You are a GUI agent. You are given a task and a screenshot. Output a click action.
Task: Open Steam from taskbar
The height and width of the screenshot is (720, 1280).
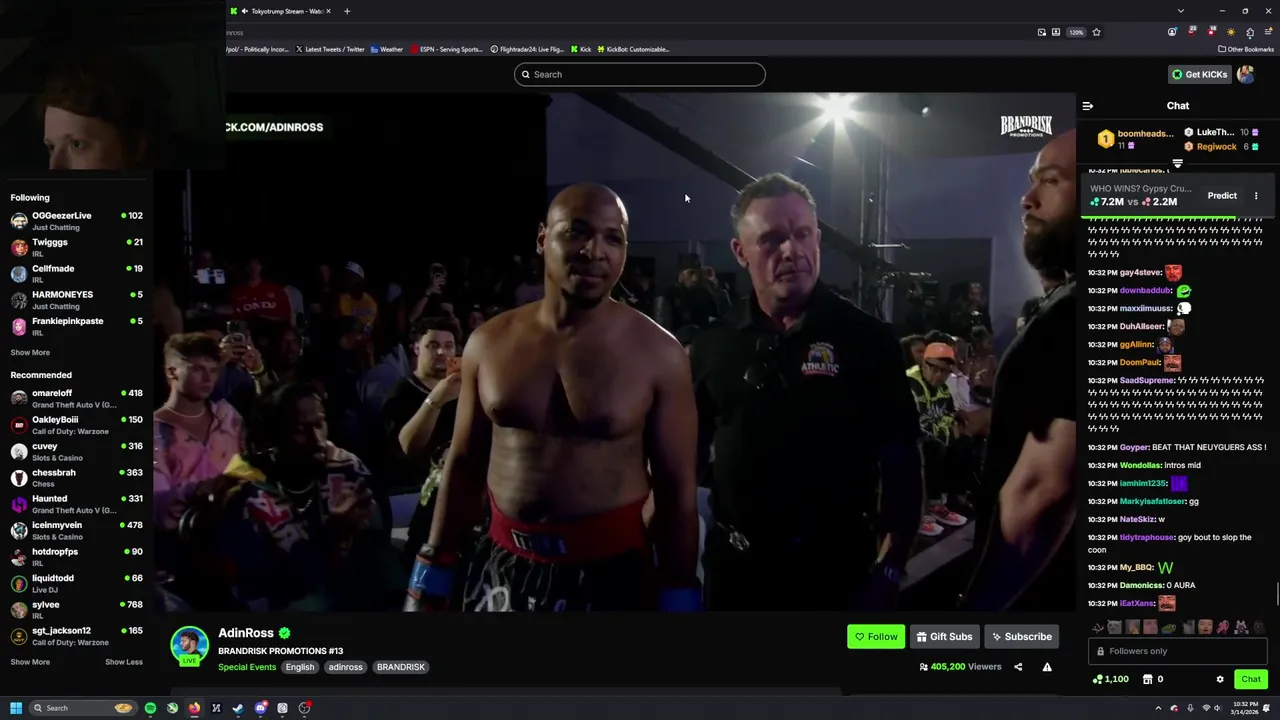[238, 708]
